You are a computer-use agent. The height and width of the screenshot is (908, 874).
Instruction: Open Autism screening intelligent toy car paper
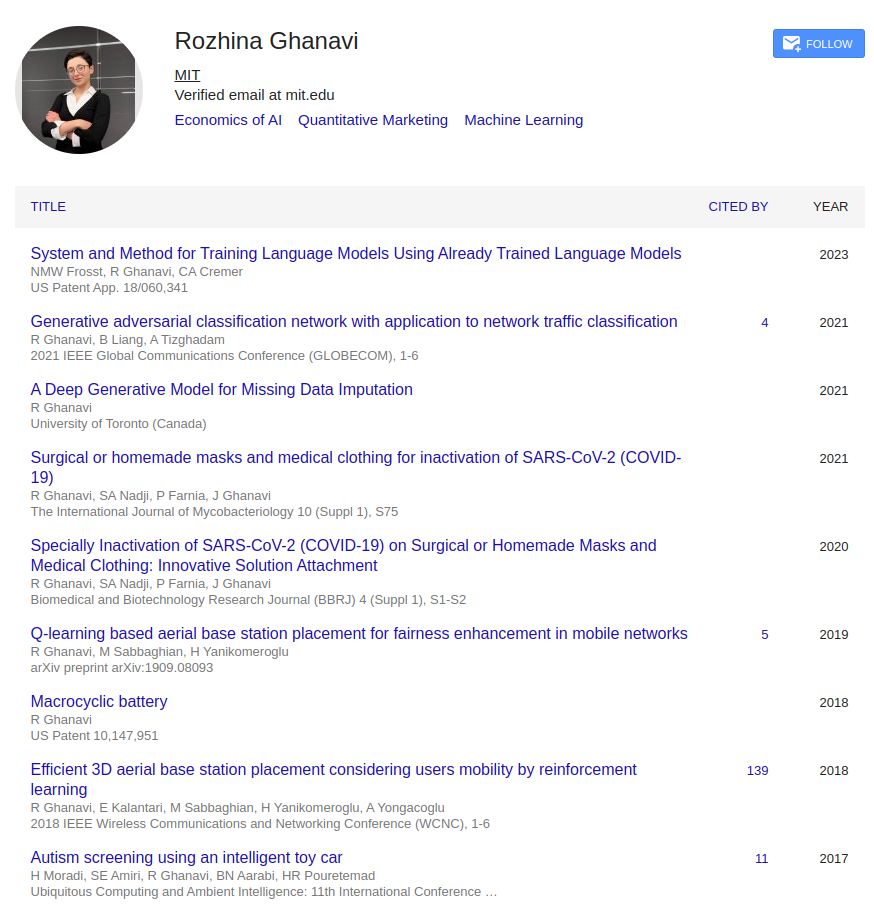pyautogui.click(x=186, y=858)
